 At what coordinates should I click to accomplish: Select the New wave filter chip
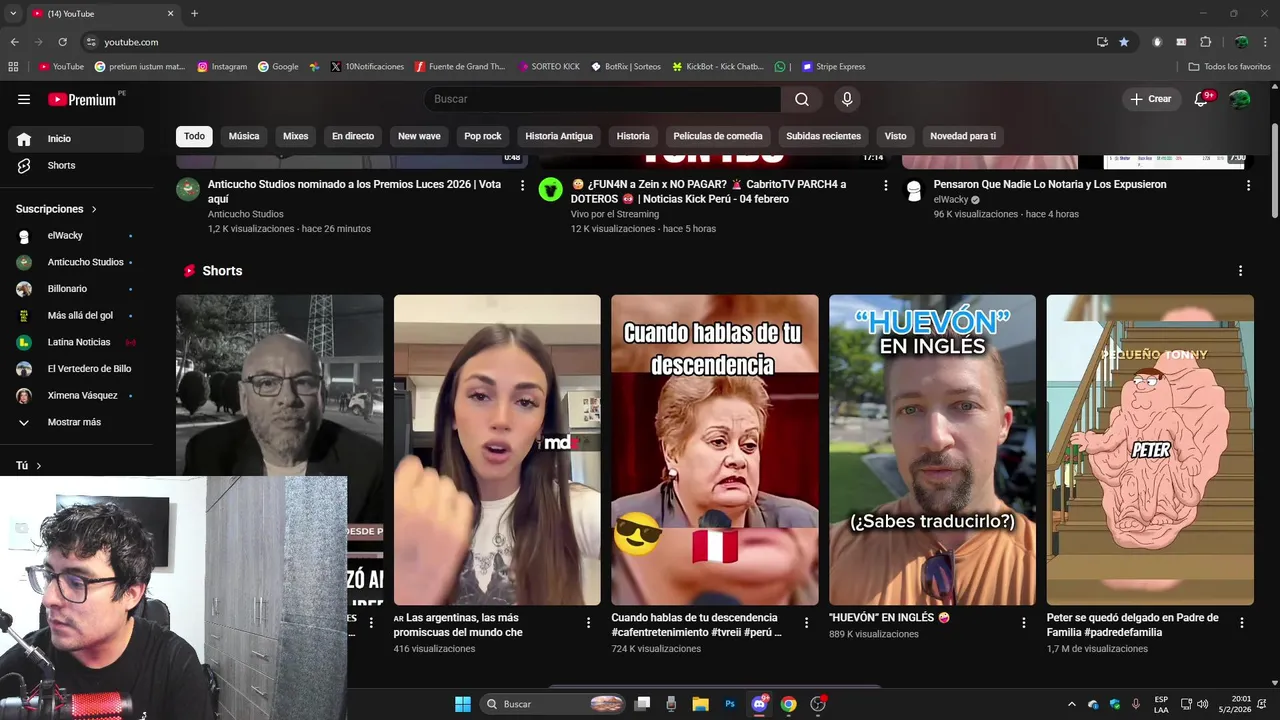point(419,136)
